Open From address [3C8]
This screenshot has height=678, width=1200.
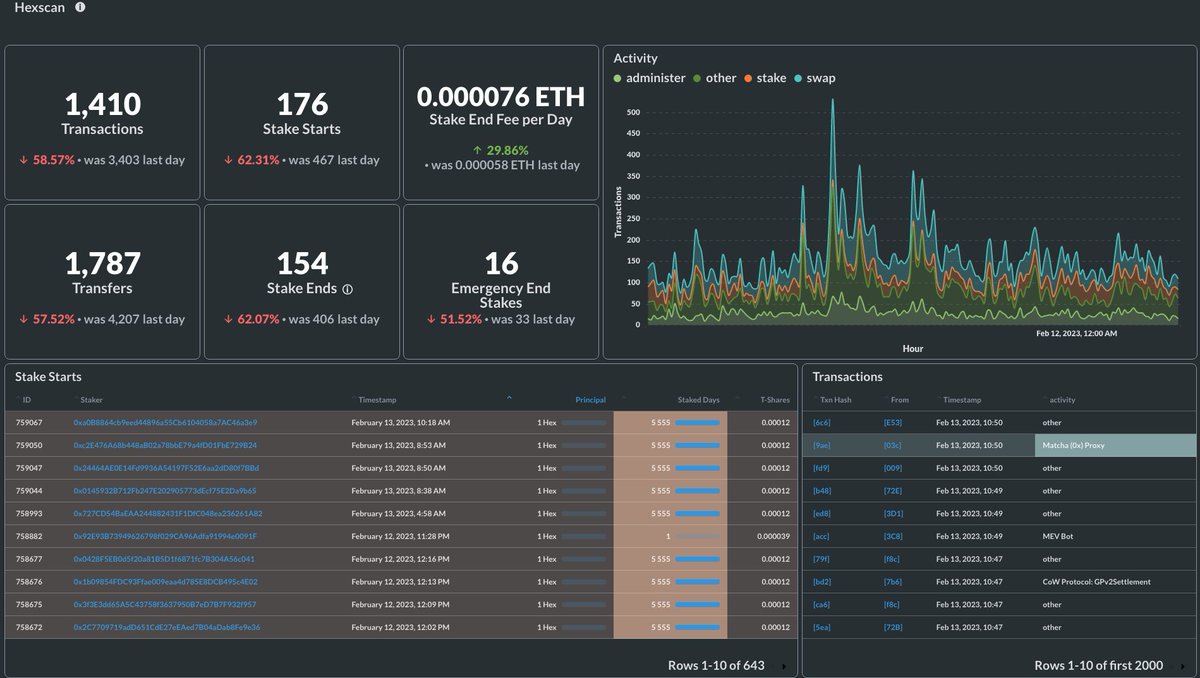[x=893, y=536]
